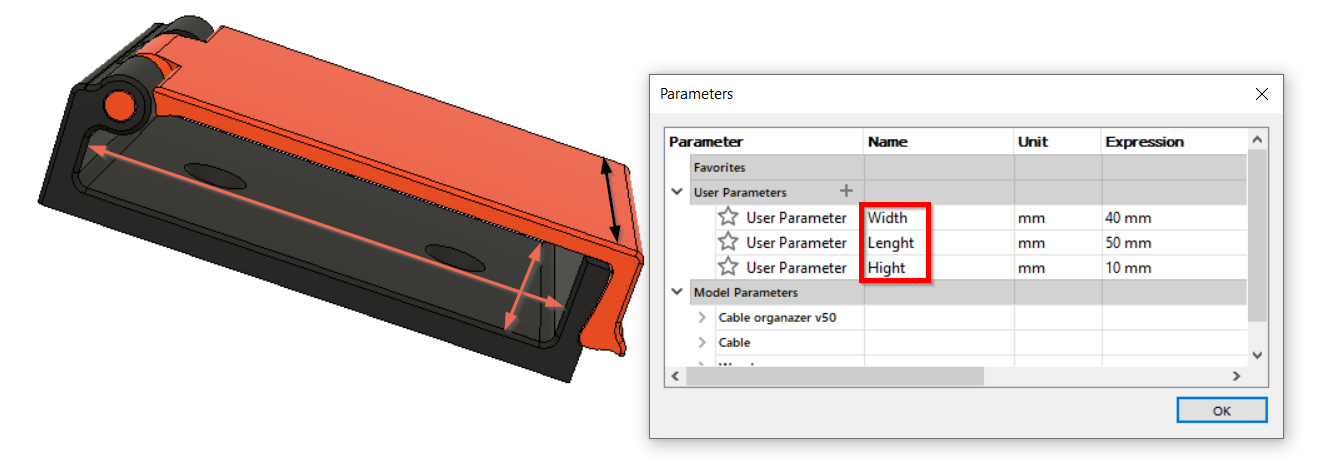
Task: Click the horizontal scrollbar right arrow
Action: tap(1237, 376)
